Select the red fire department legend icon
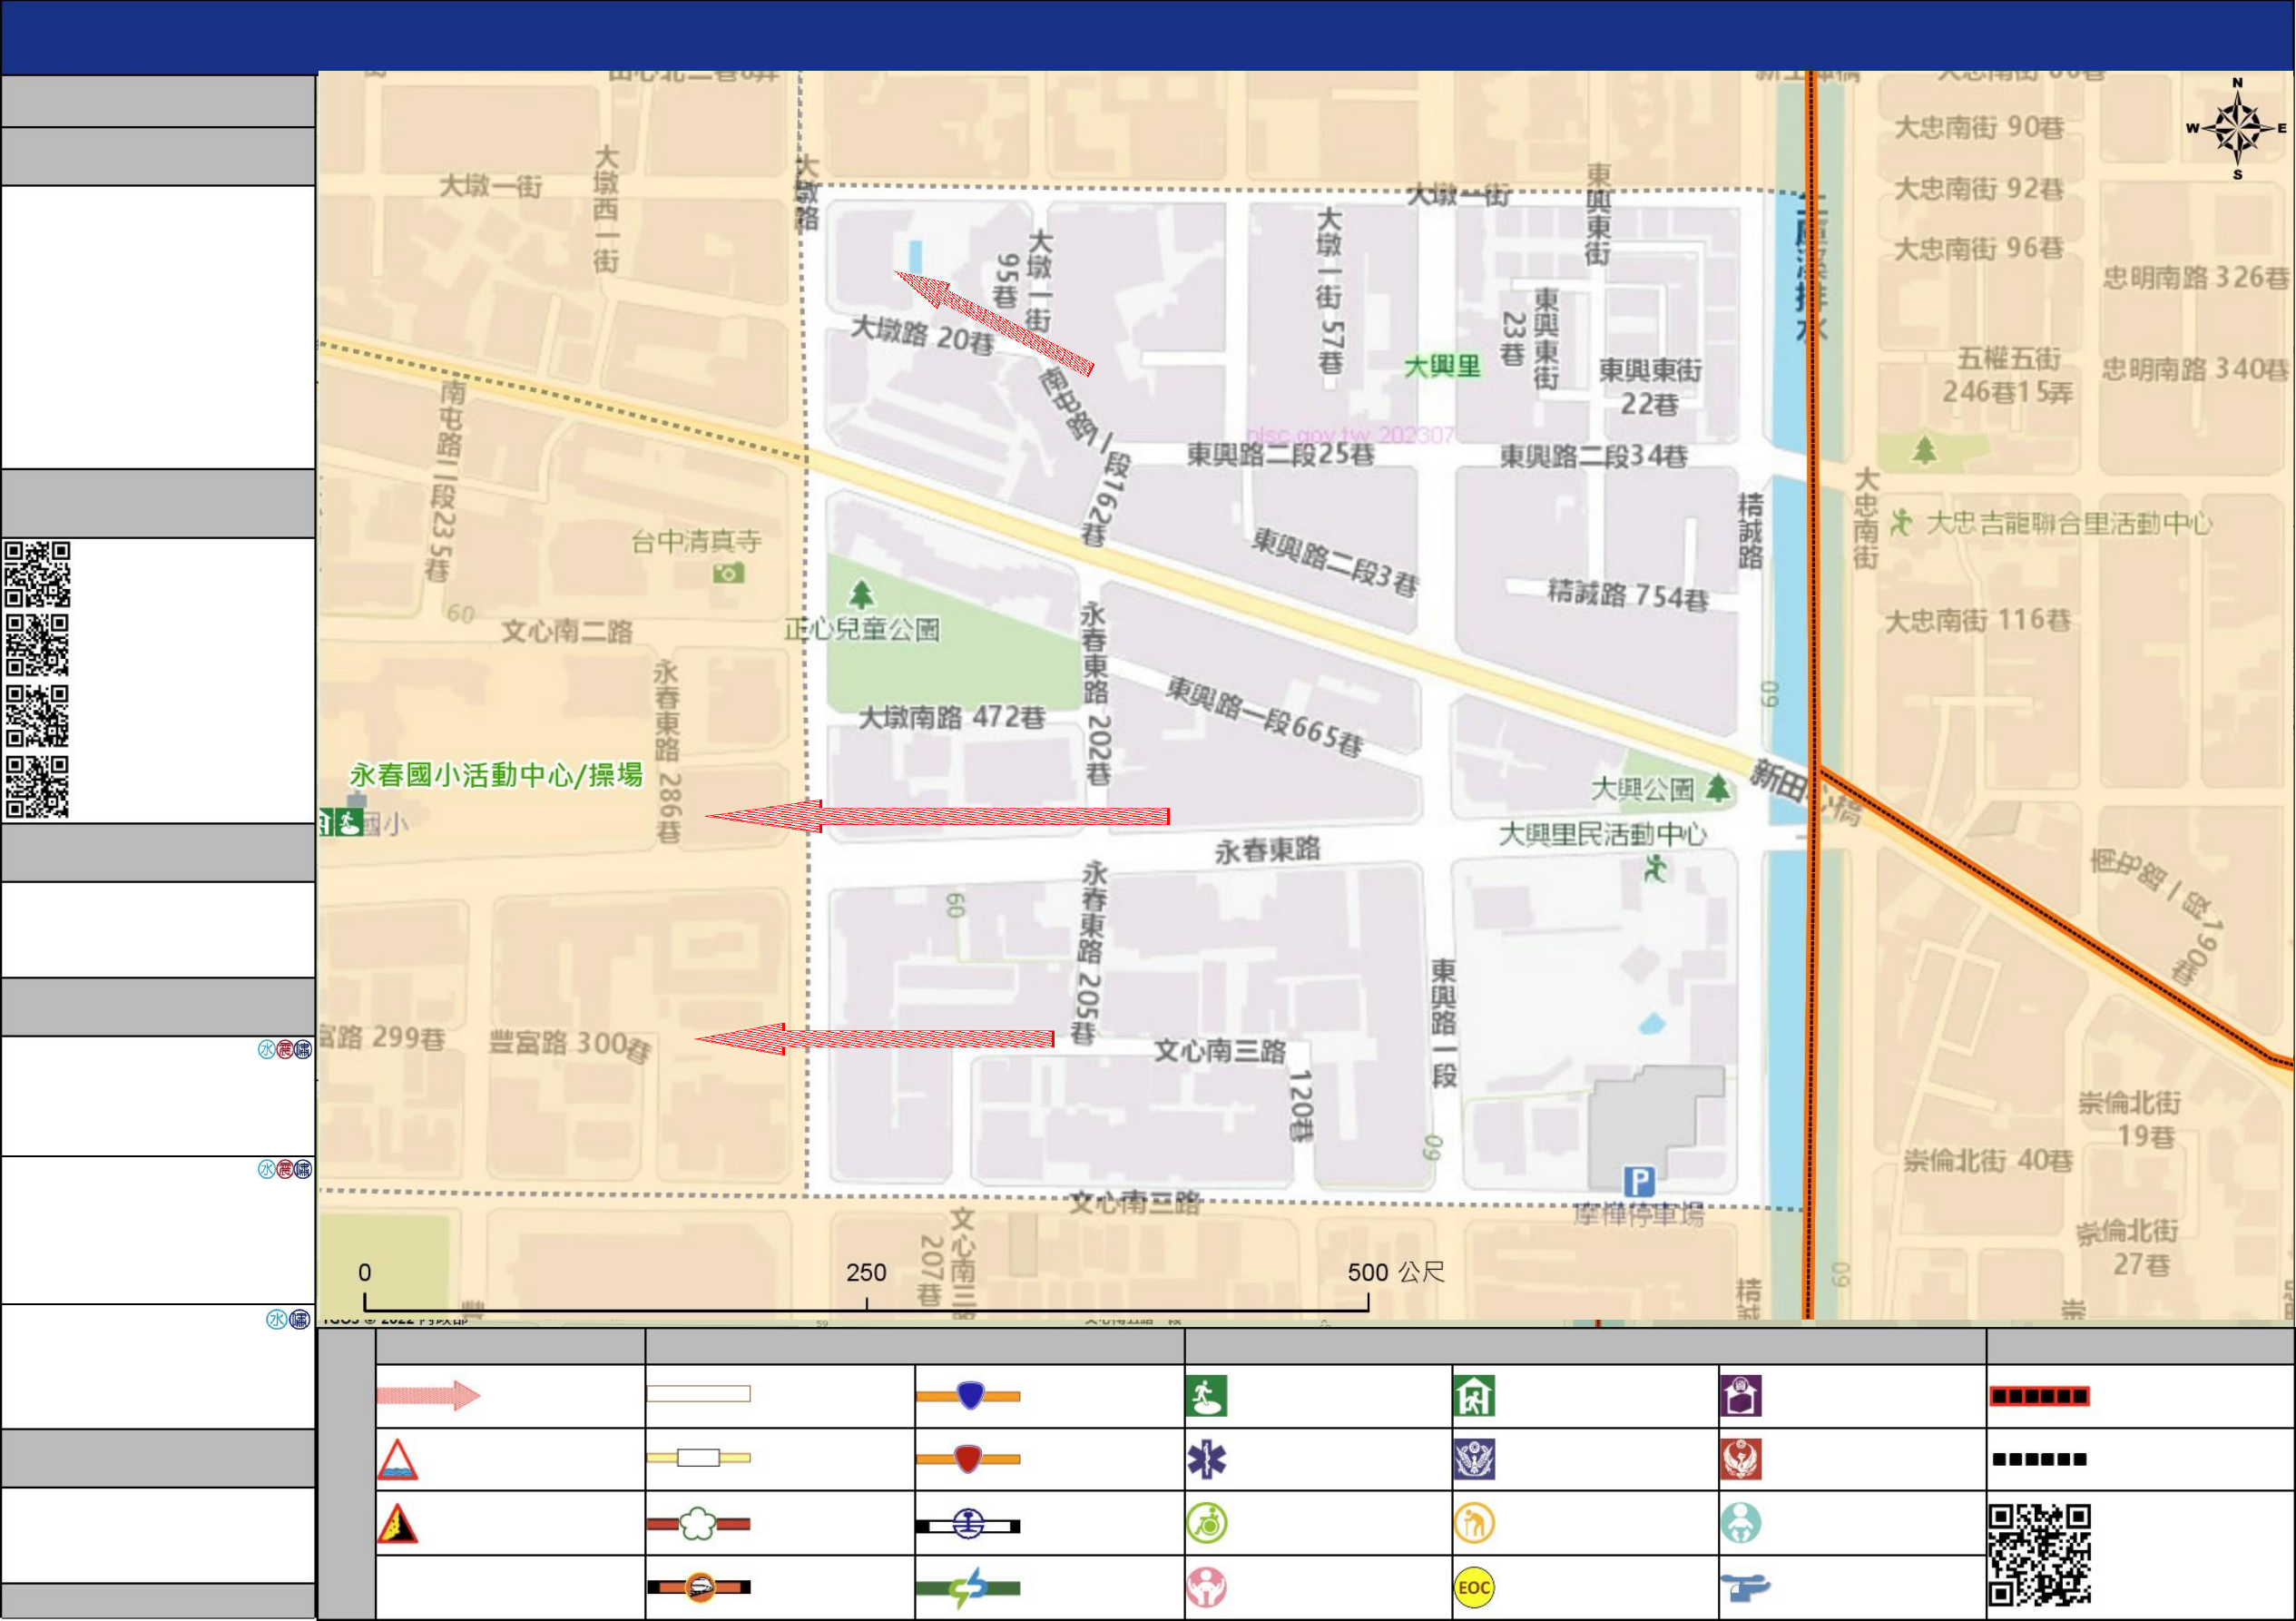This screenshot has height=1621, width=2296. tap(1741, 1460)
